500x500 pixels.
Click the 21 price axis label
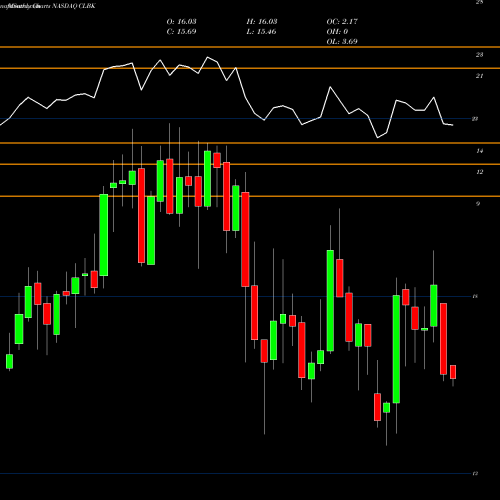[479, 76]
